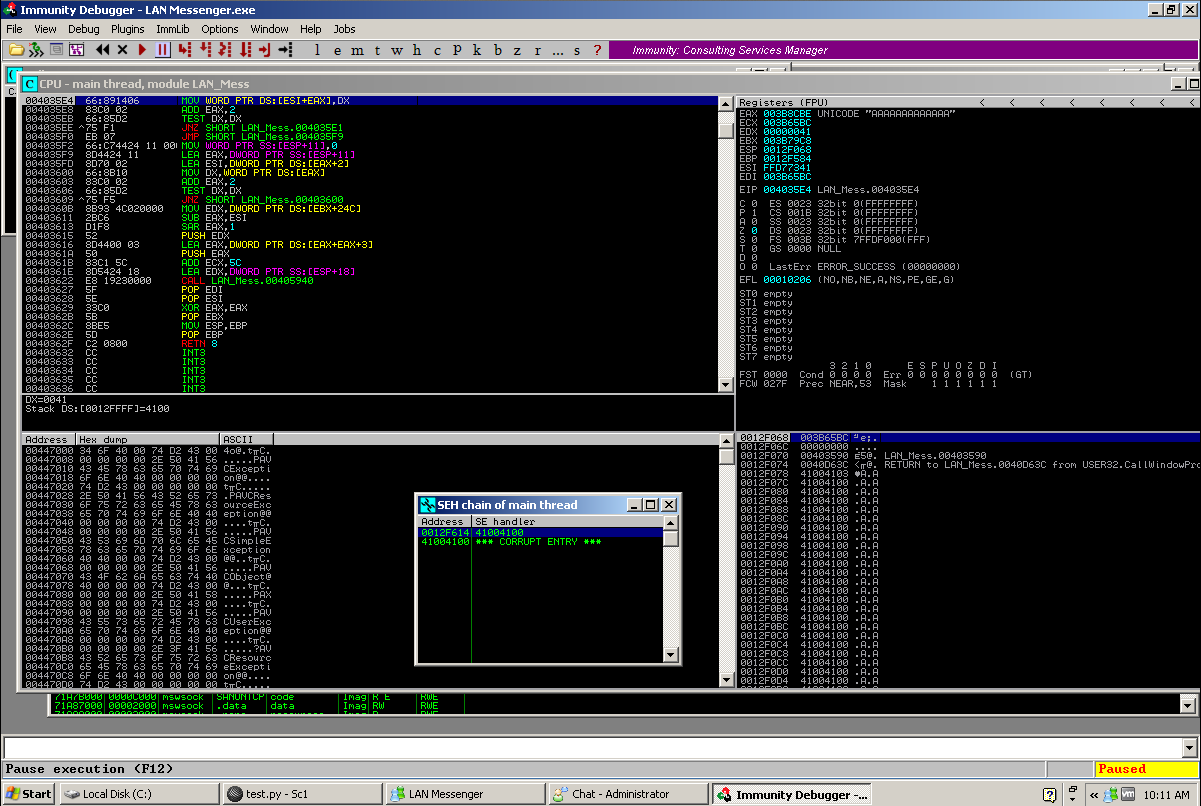The width and height of the screenshot is (1201, 806).
Task: Open the Plugins menu
Action: click(x=128, y=29)
